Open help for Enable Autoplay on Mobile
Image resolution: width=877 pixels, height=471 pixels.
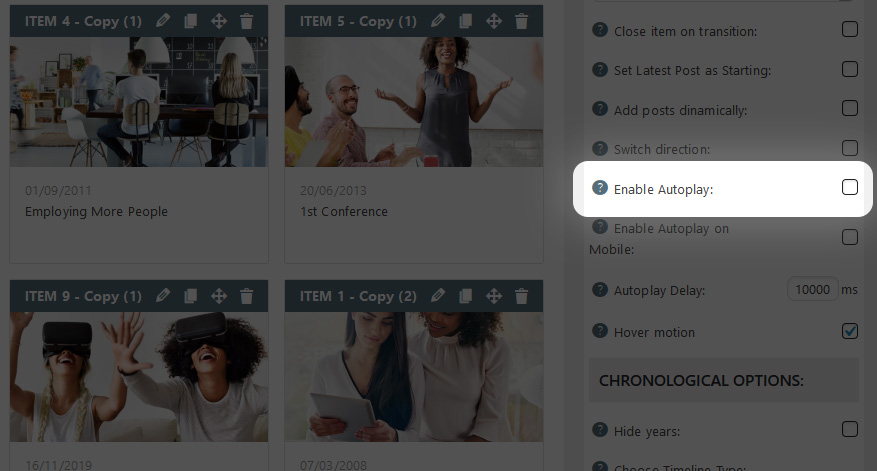600,227
